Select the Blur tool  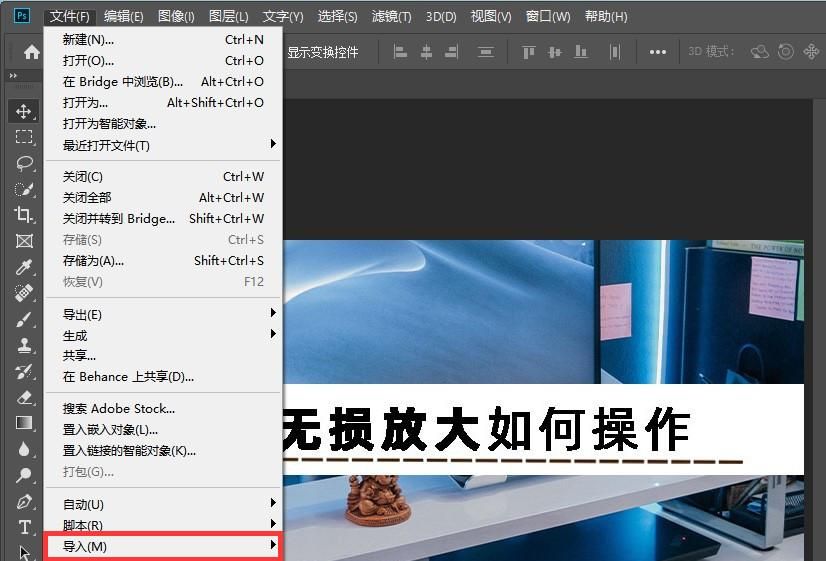[x=24, y=449]
